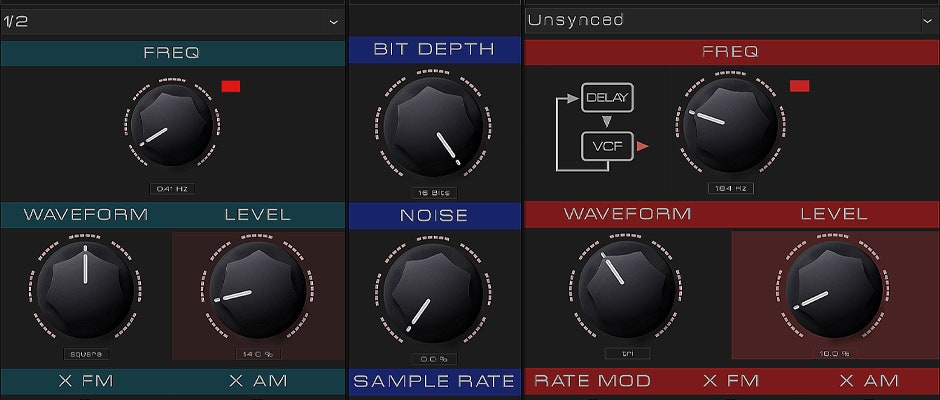Click the 16 Bits value field
The width and height of the screenshot is (940, 400).
coord(434,193)
